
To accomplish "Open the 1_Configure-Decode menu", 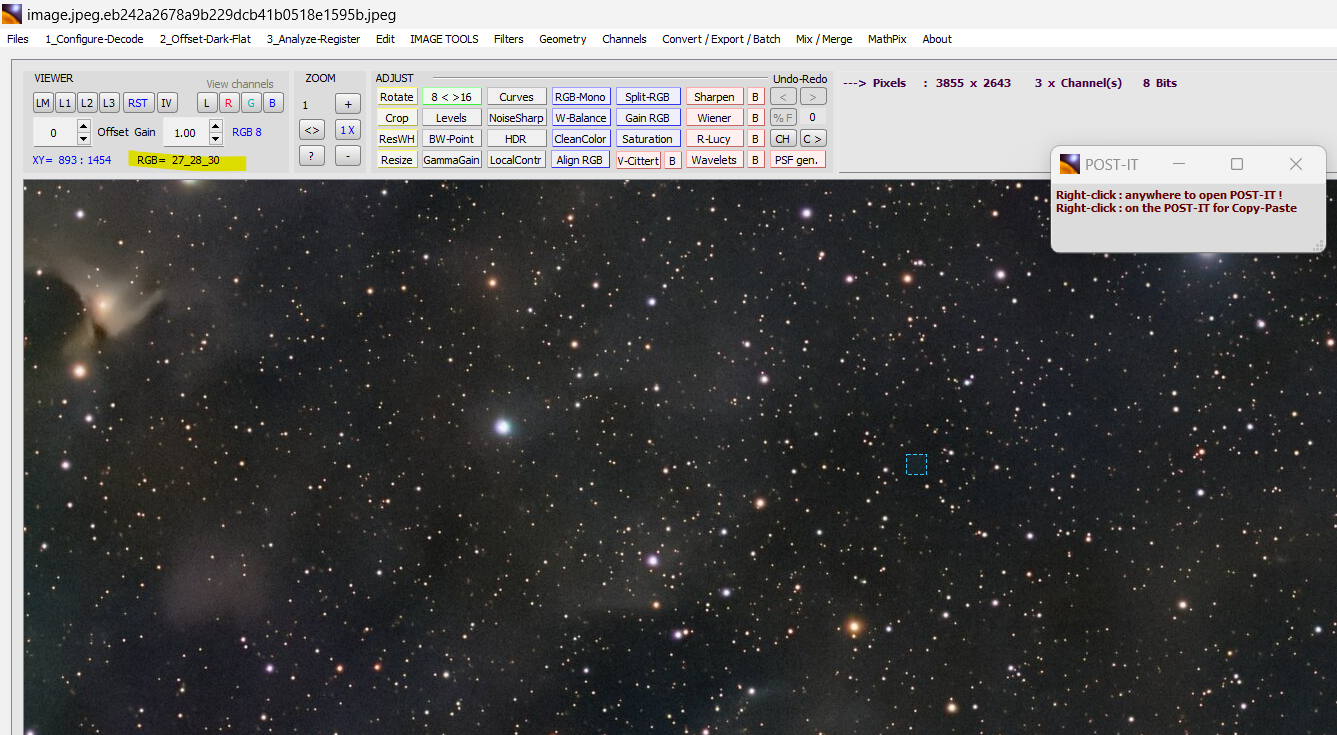I will point(94,39).
